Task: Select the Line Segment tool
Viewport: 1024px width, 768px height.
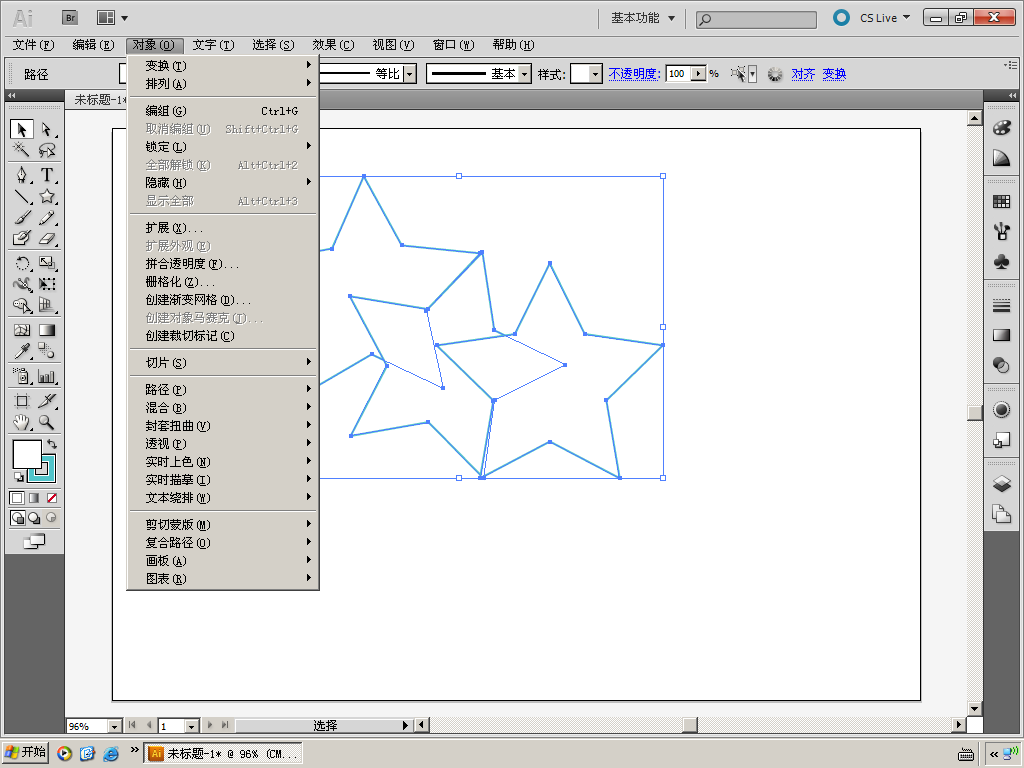Action: (x=22, y=197)
